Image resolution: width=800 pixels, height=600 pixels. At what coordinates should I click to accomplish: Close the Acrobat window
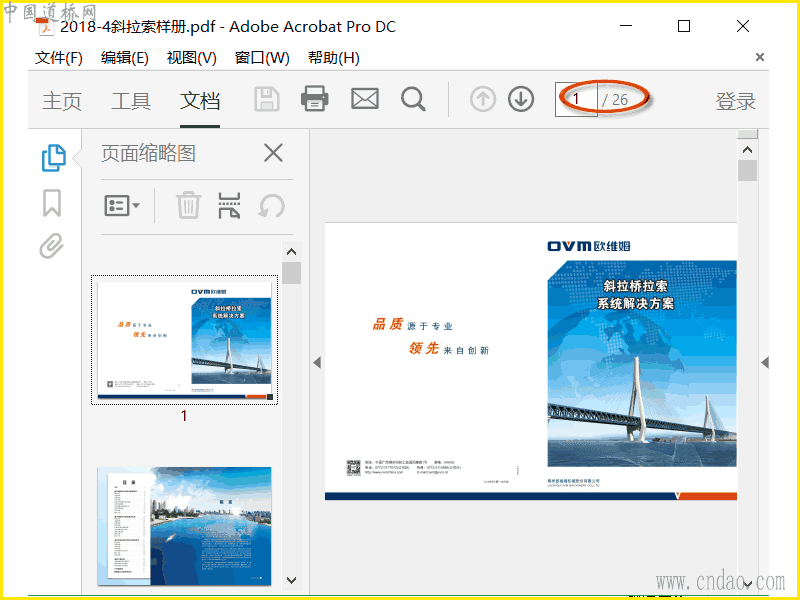coord(743,26)
